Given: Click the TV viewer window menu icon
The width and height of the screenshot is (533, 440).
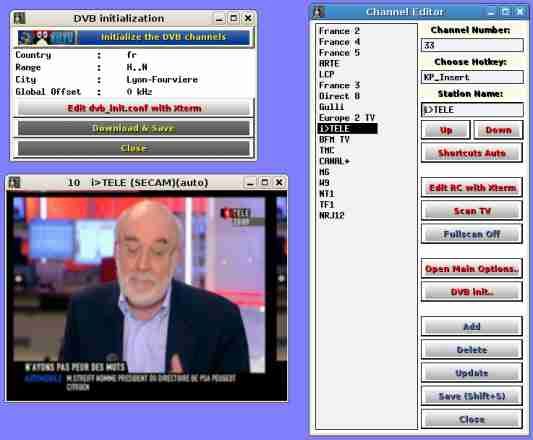Looking at the screenshot, I should point(14,183).
